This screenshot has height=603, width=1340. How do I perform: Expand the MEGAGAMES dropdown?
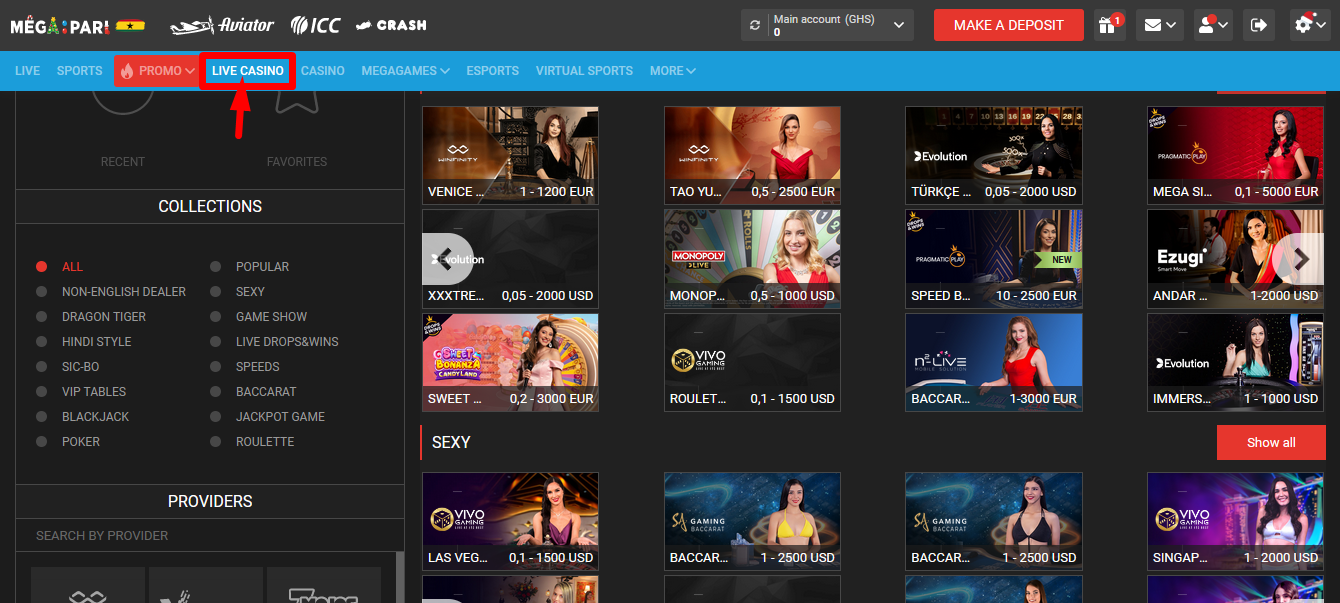point(404,70)
